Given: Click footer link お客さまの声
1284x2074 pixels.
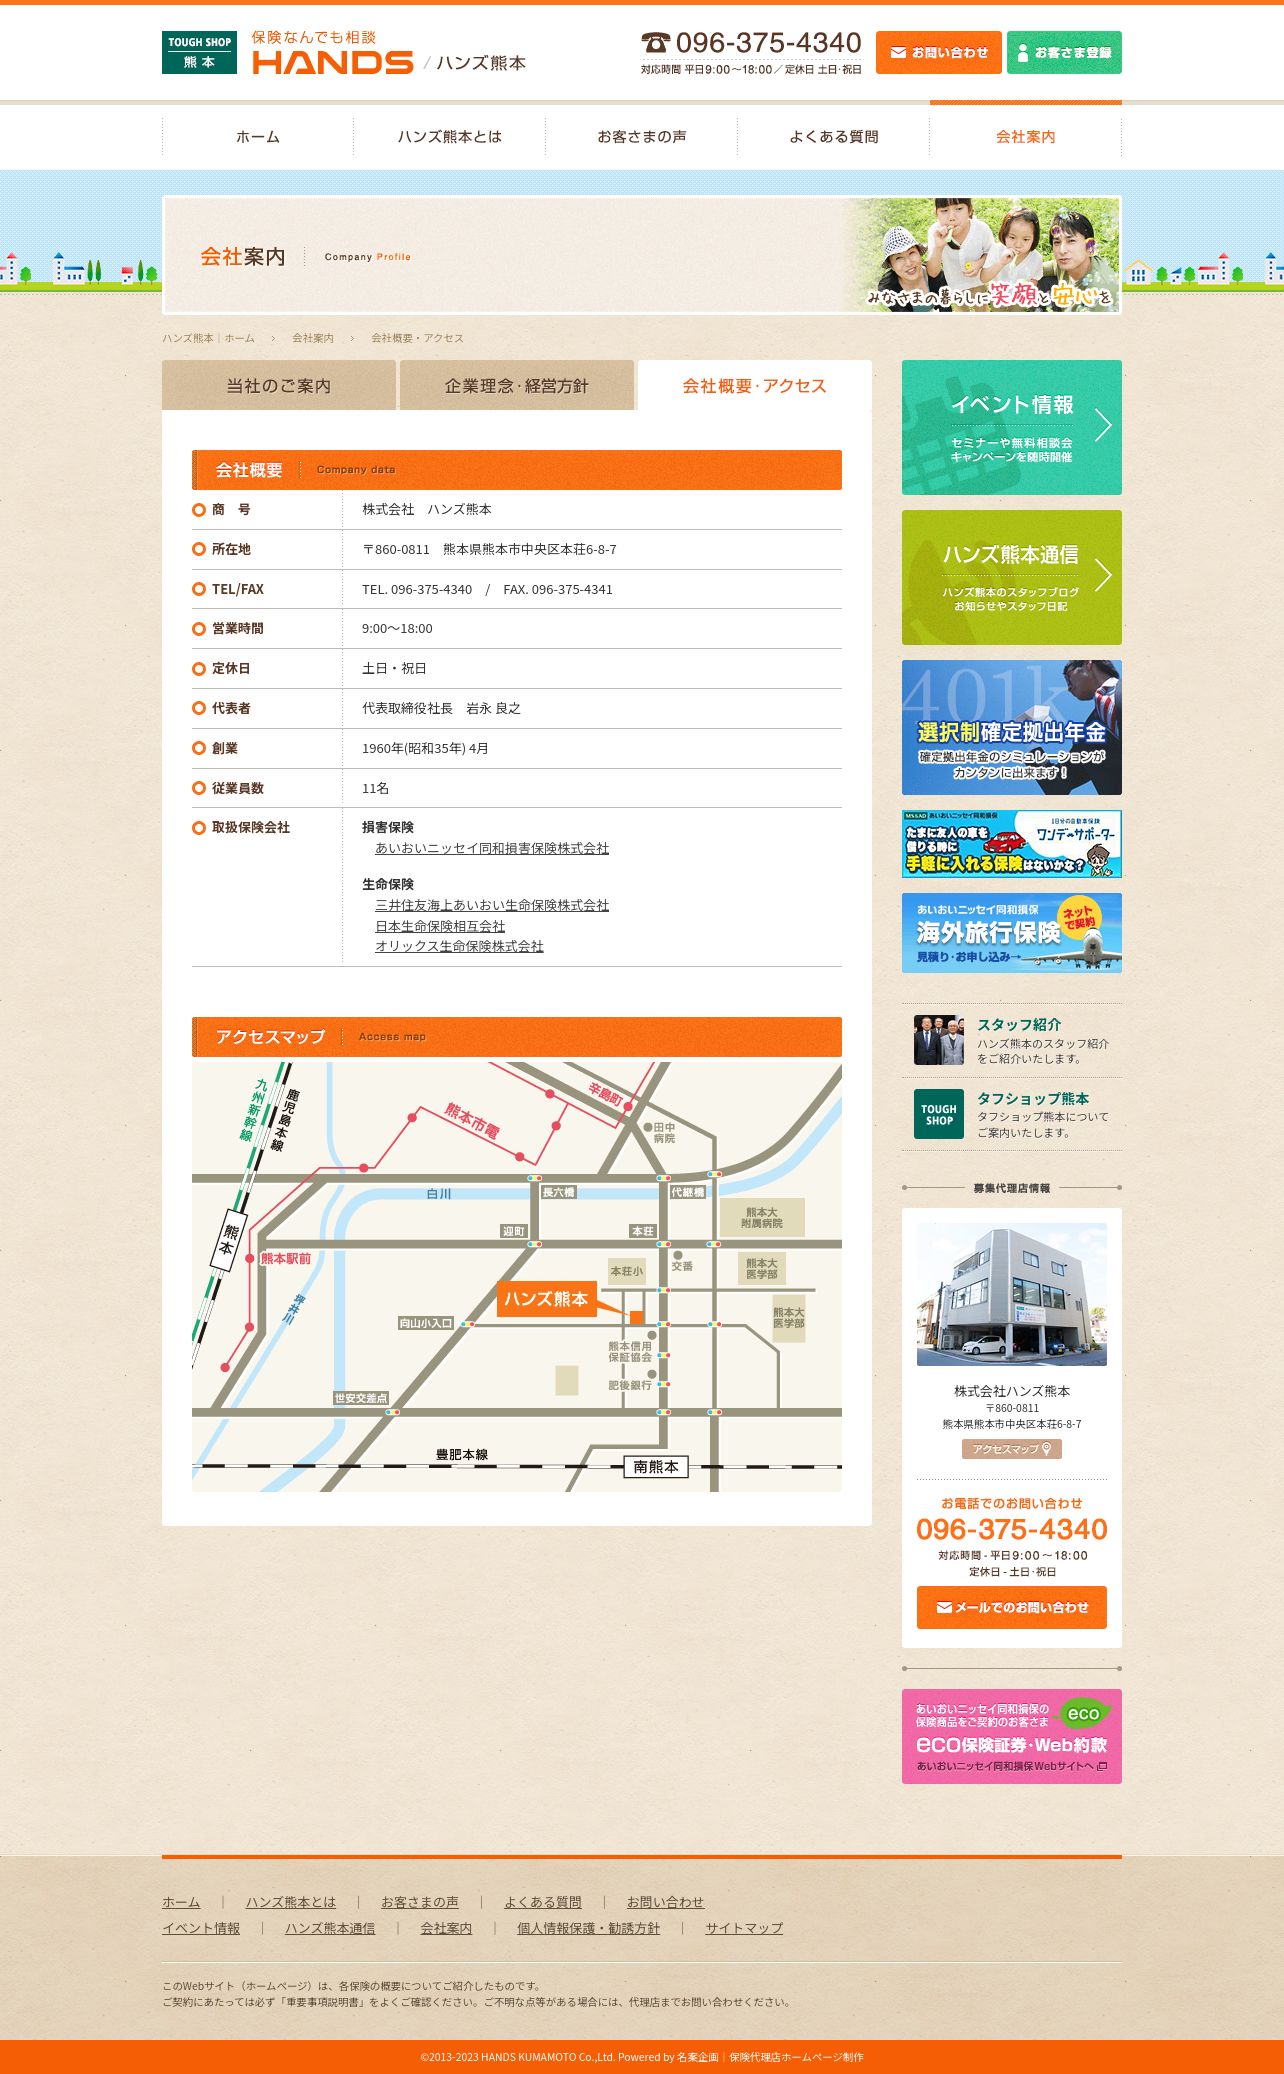Looking at the screenshot, I should (x=420, y=1902).
